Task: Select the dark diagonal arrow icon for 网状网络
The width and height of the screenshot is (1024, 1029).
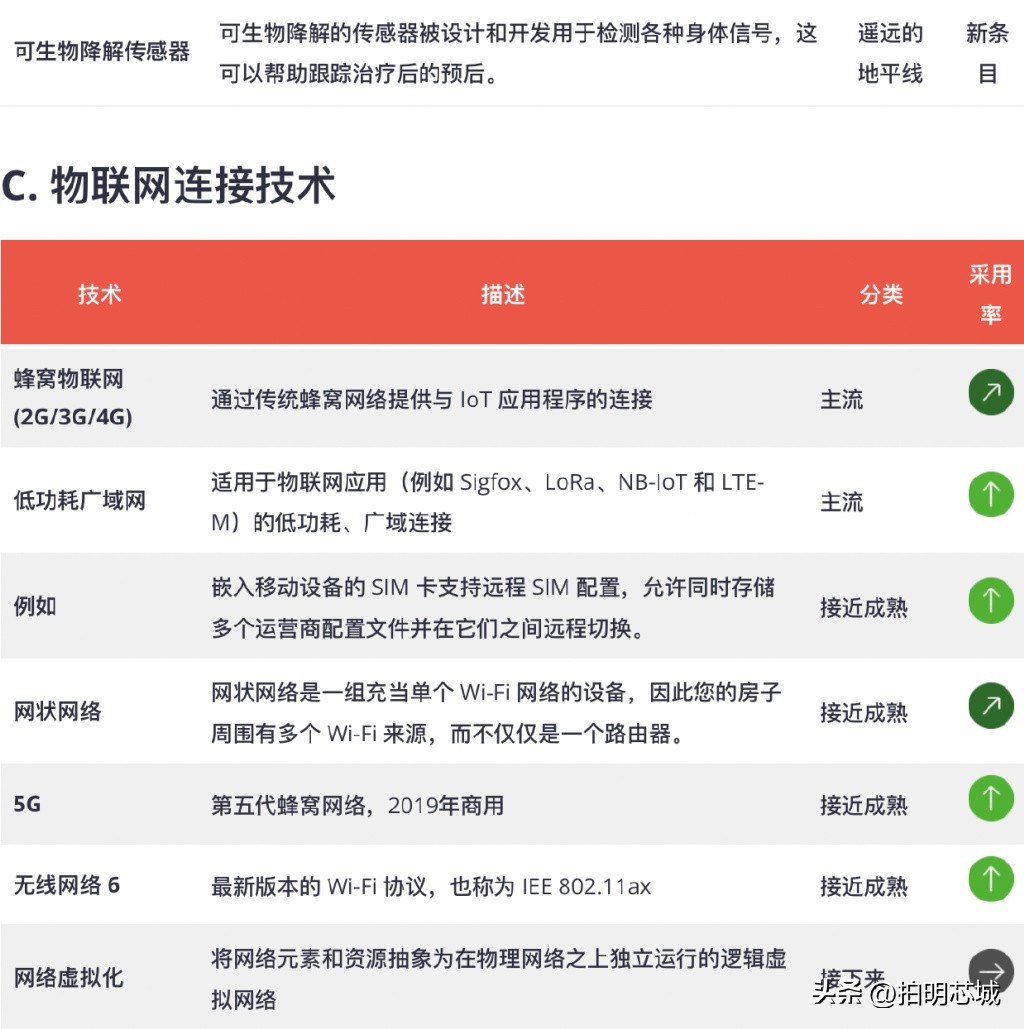Action: (x=990, y=705)
